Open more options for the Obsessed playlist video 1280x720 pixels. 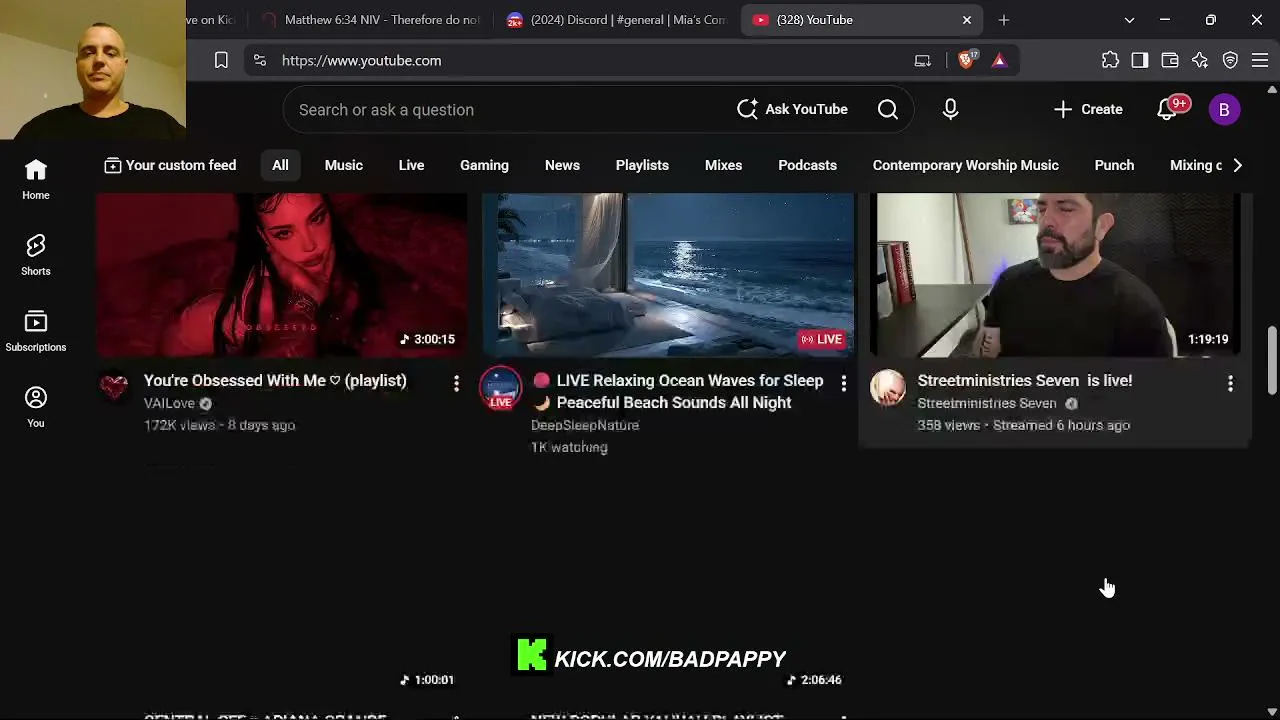(456, 383)
